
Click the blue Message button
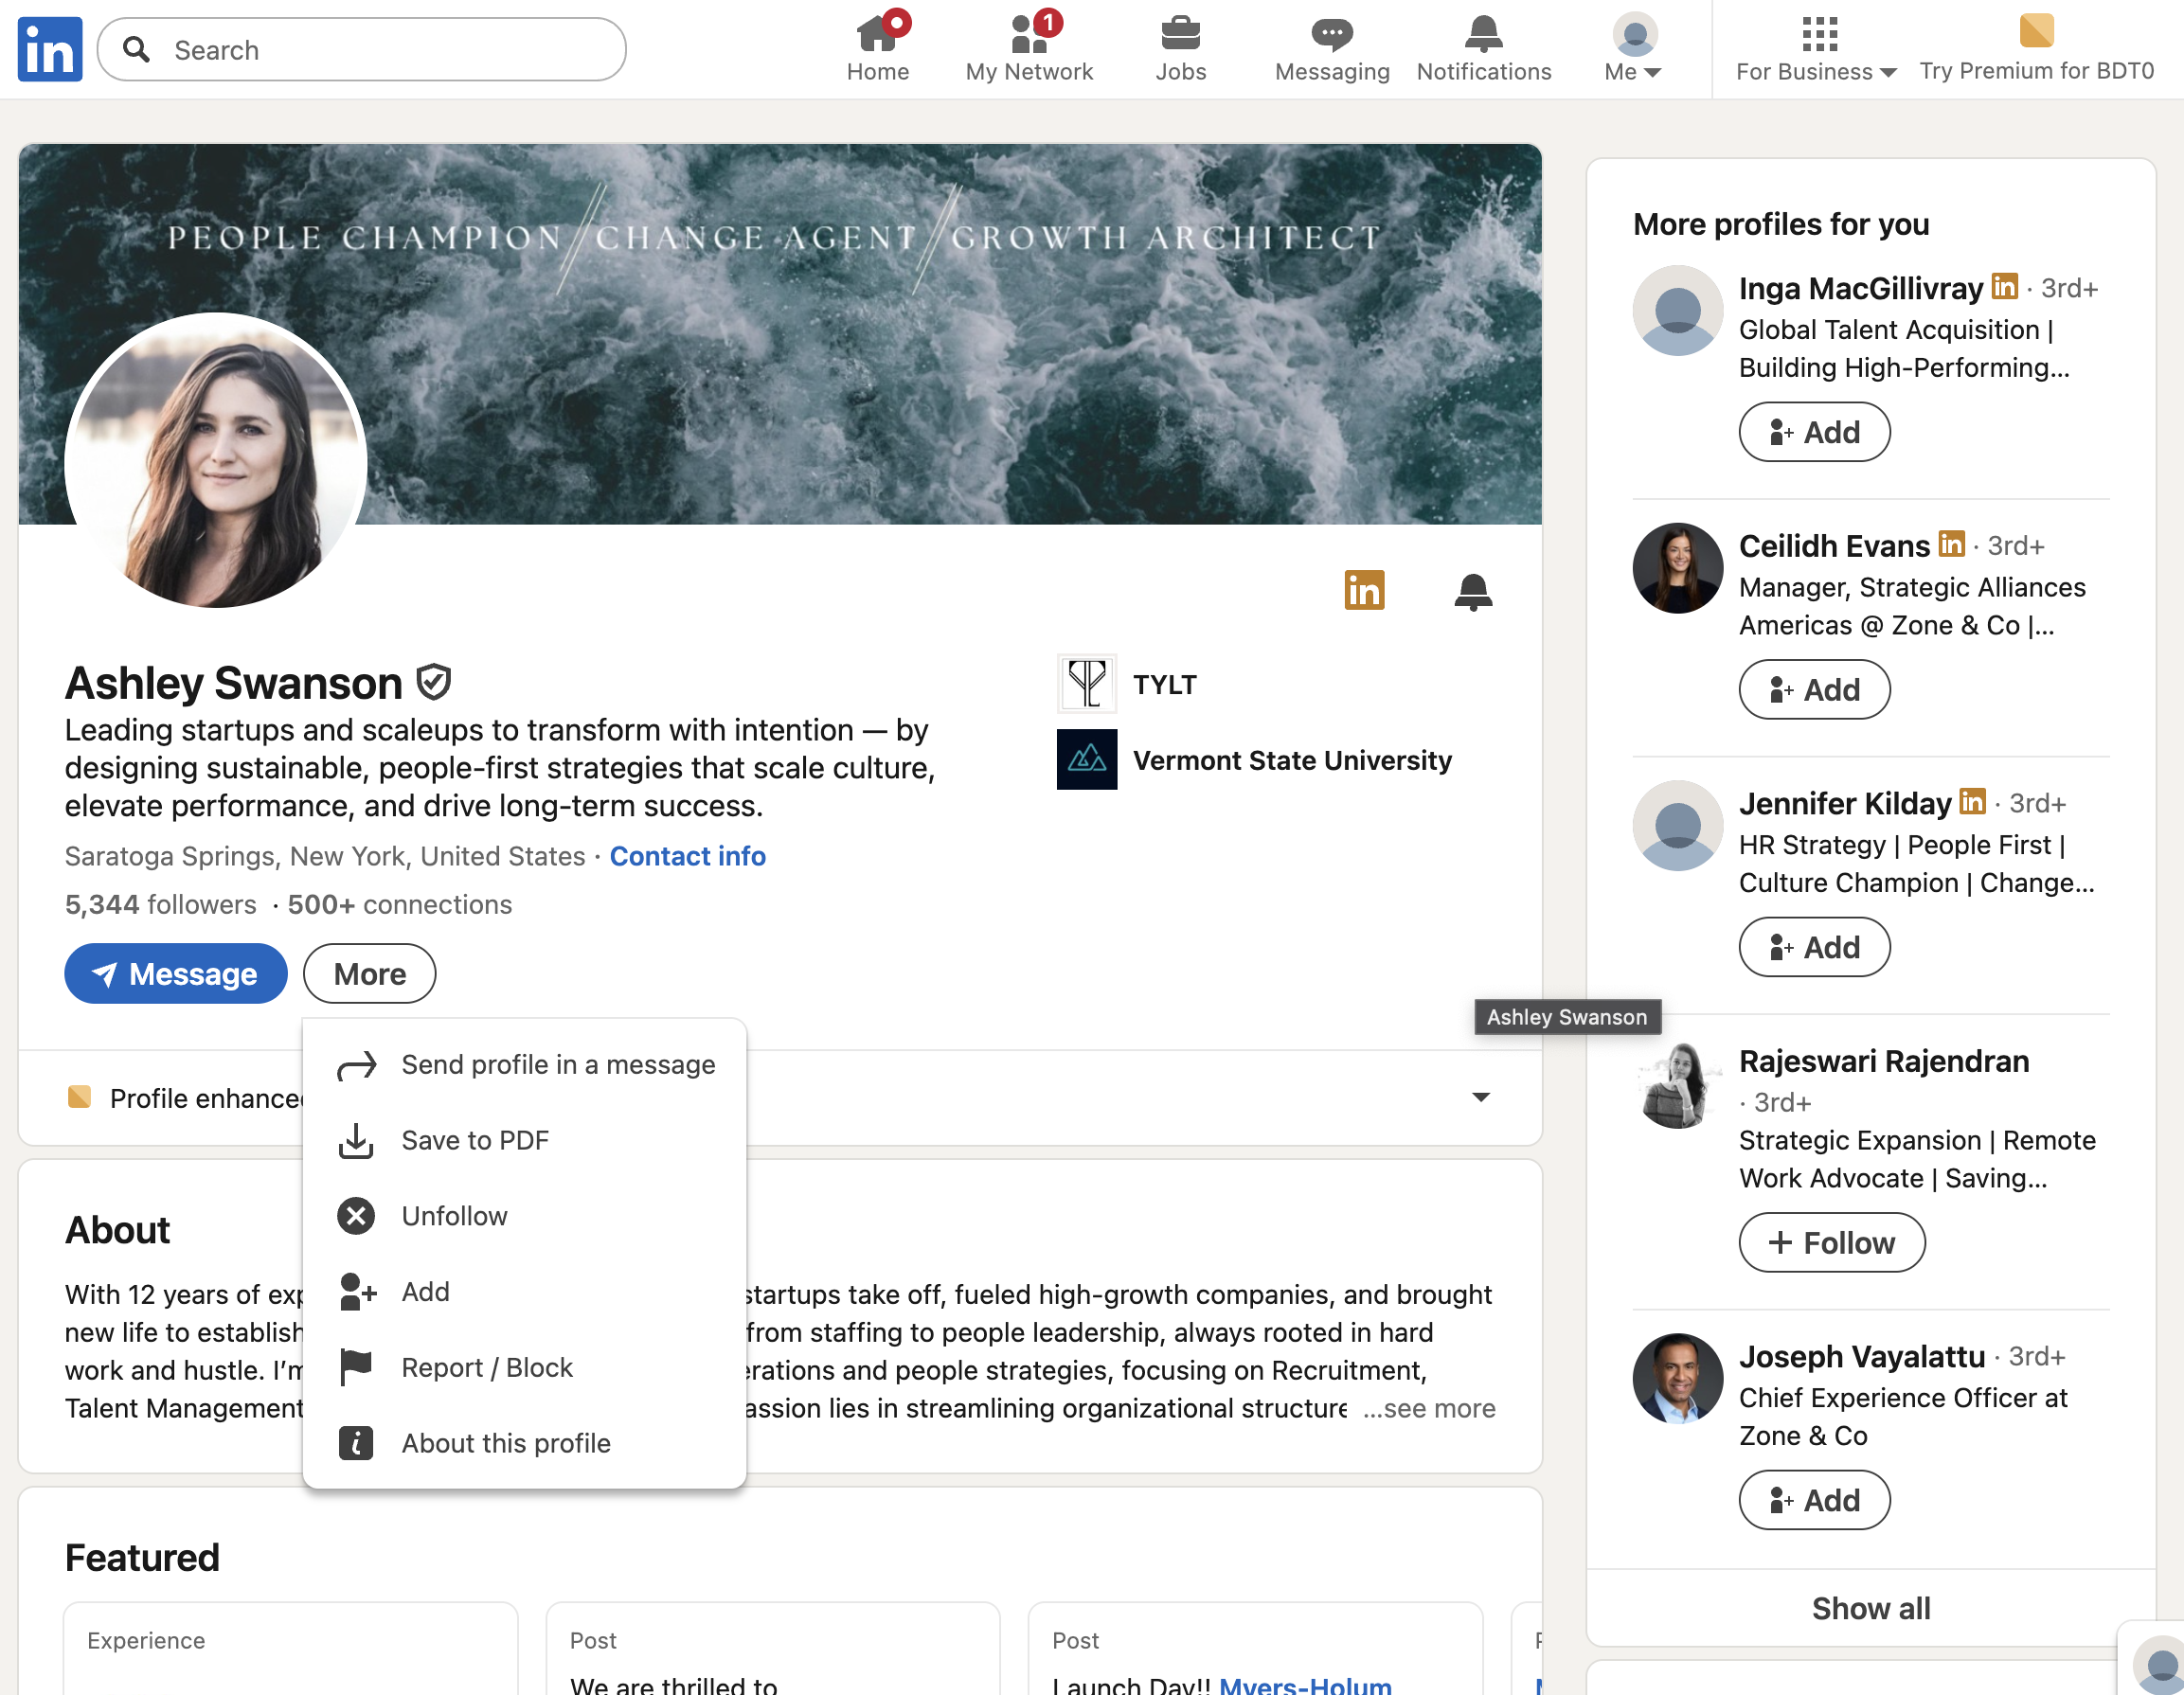point(176,974)
